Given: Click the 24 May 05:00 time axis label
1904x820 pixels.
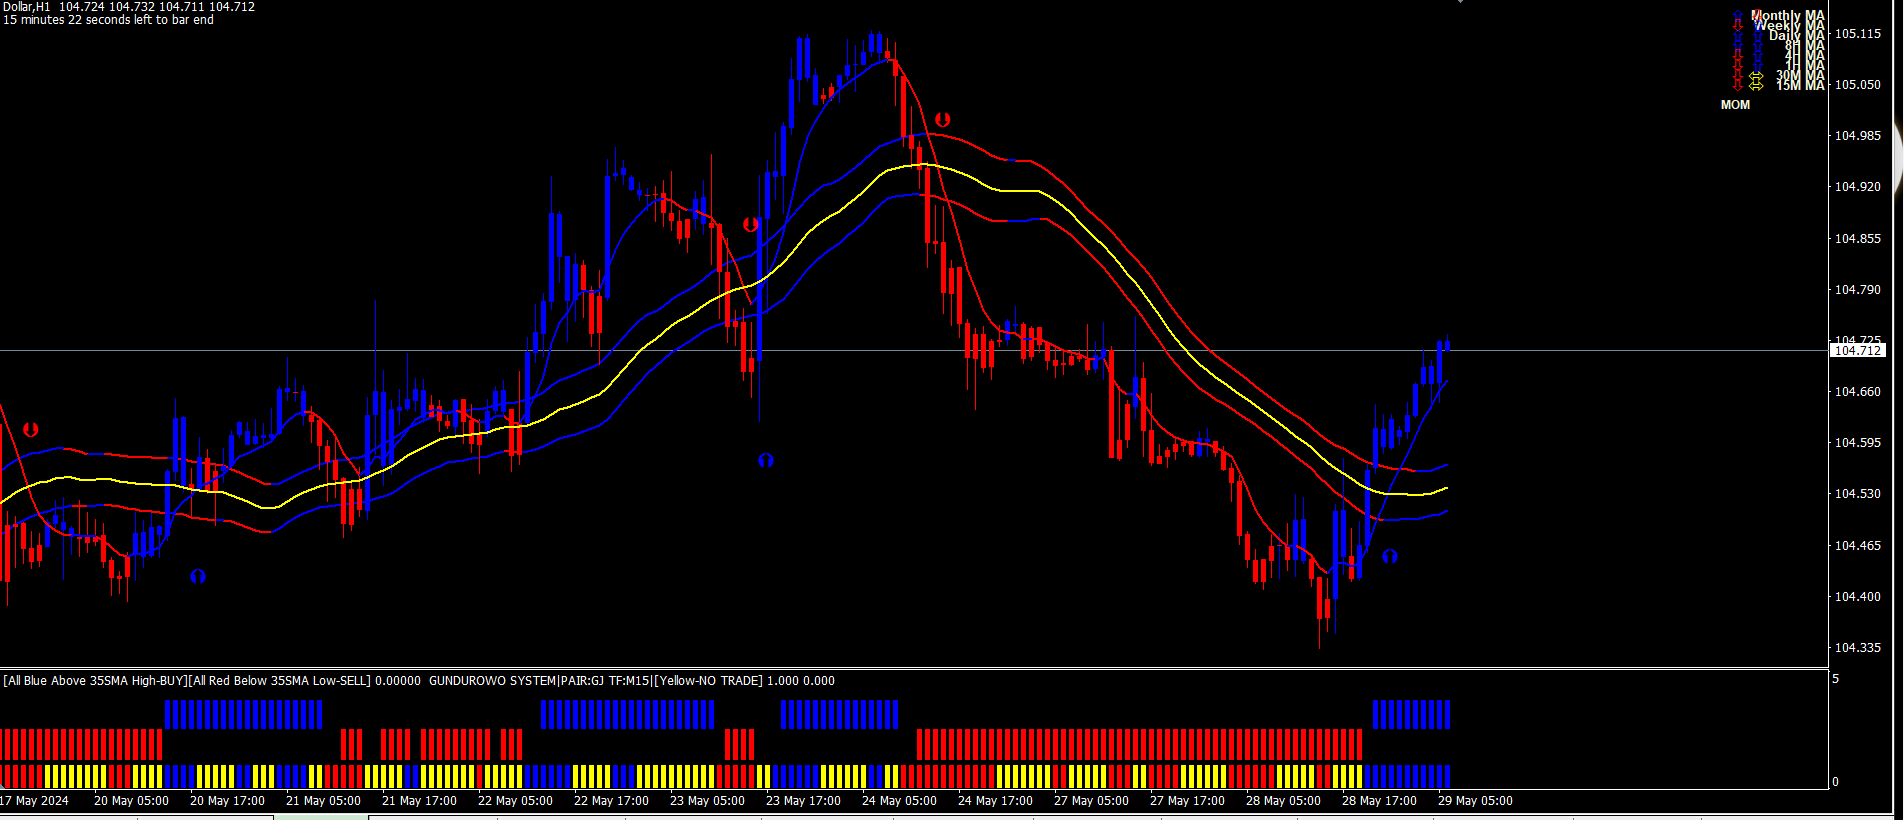Looking at the screenshot, I should (x=899, y=801).
